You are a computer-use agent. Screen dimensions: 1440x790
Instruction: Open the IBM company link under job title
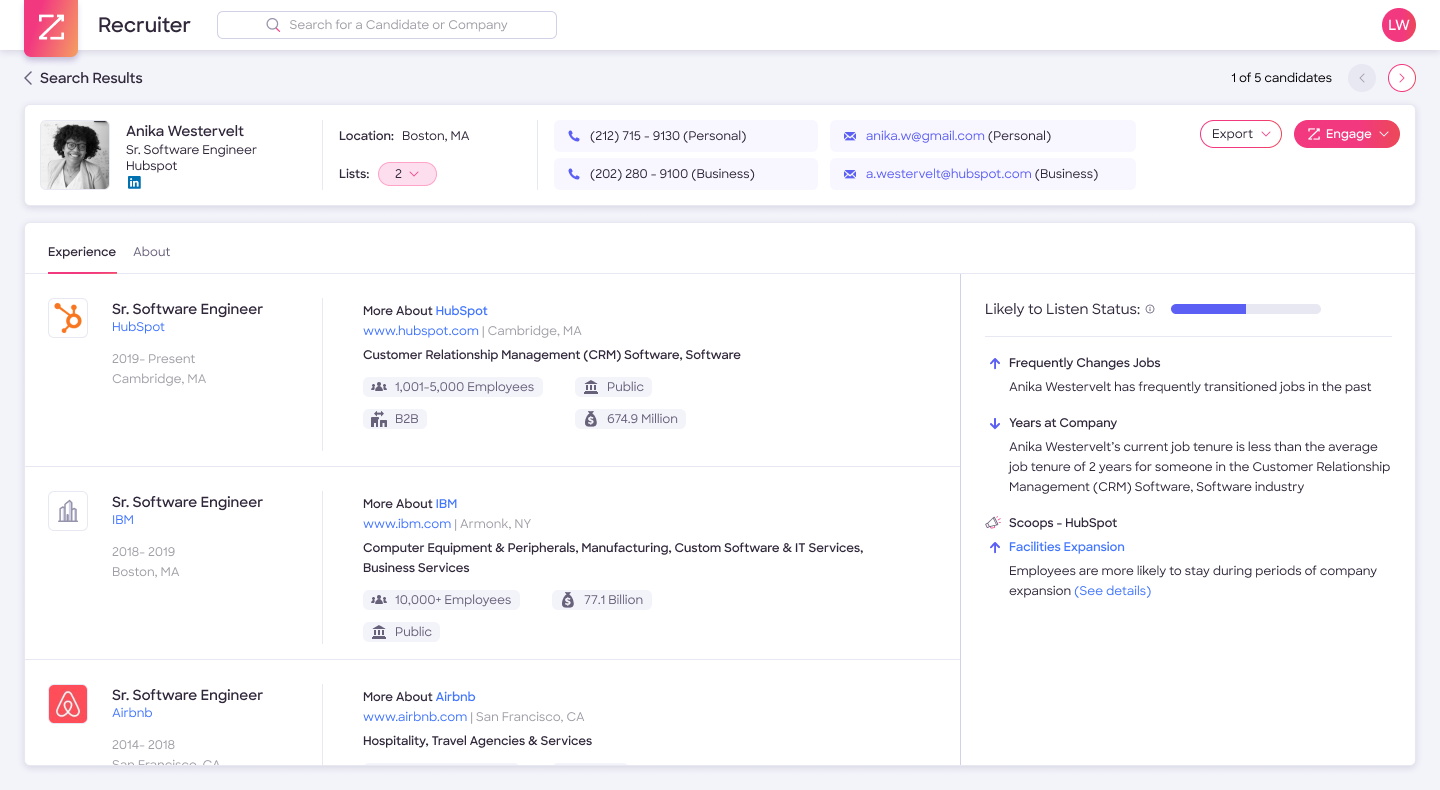tap(123, 520)
